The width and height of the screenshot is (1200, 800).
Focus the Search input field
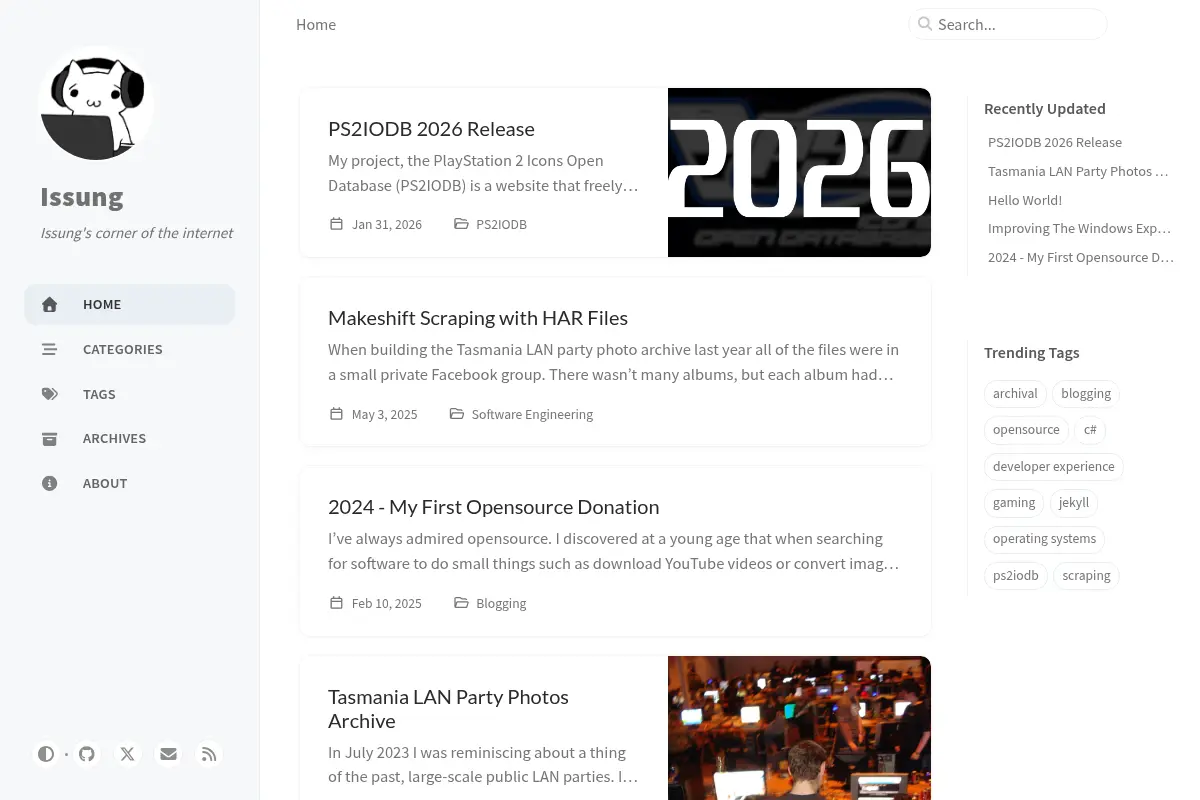click(1008, 24)
